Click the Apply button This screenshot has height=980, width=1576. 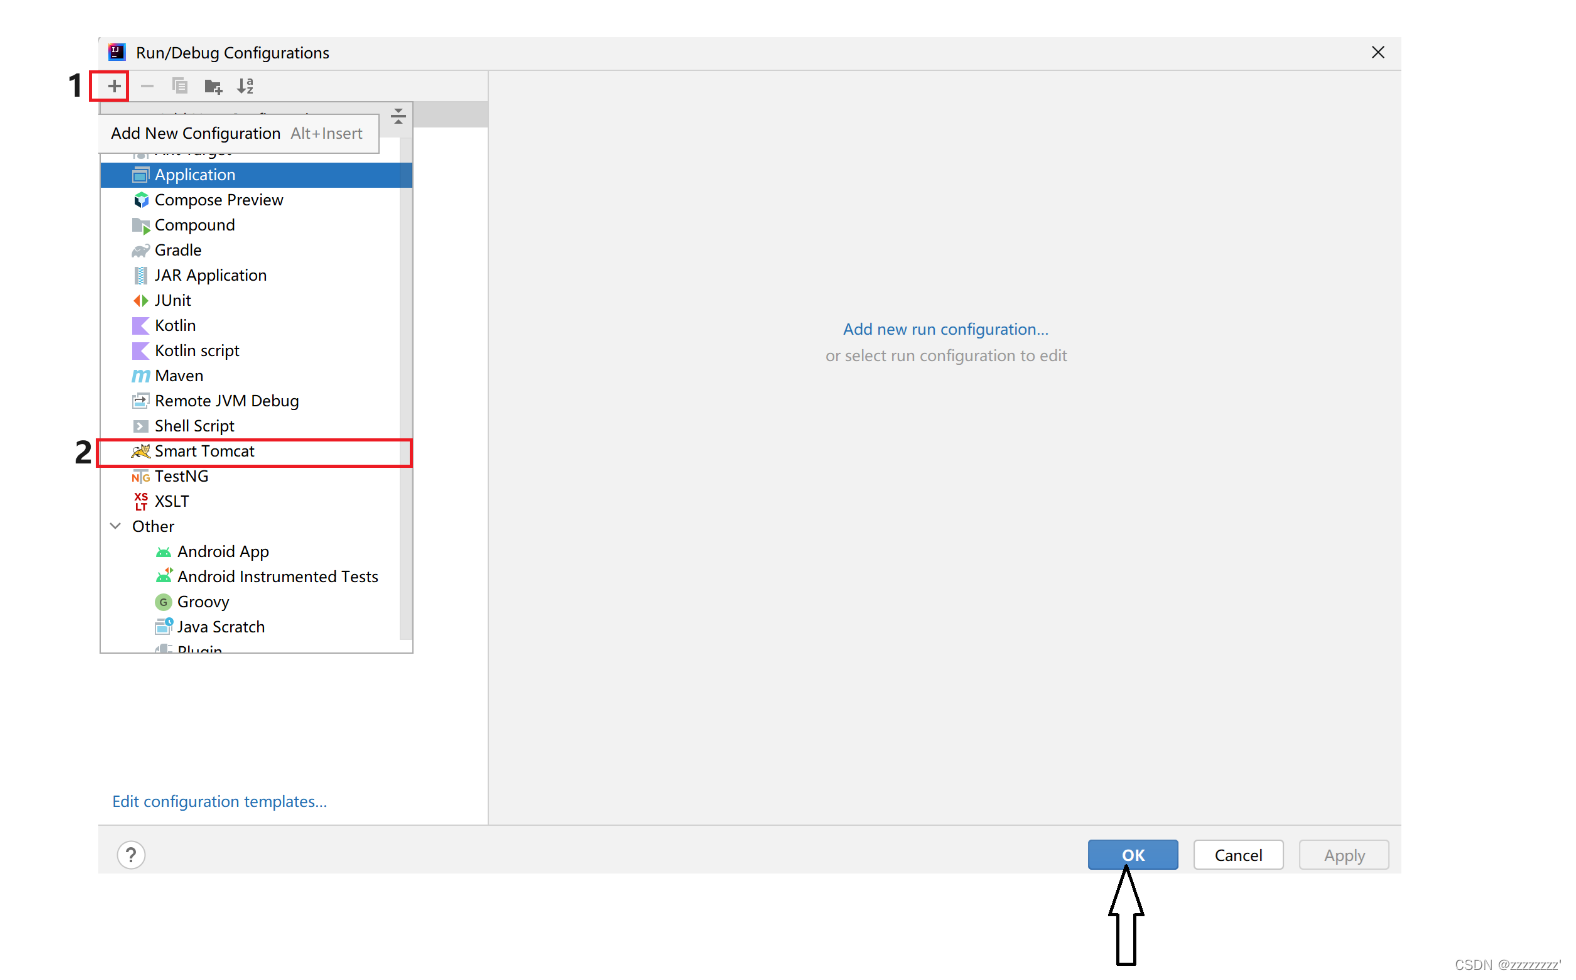[x=1344, y=855]
